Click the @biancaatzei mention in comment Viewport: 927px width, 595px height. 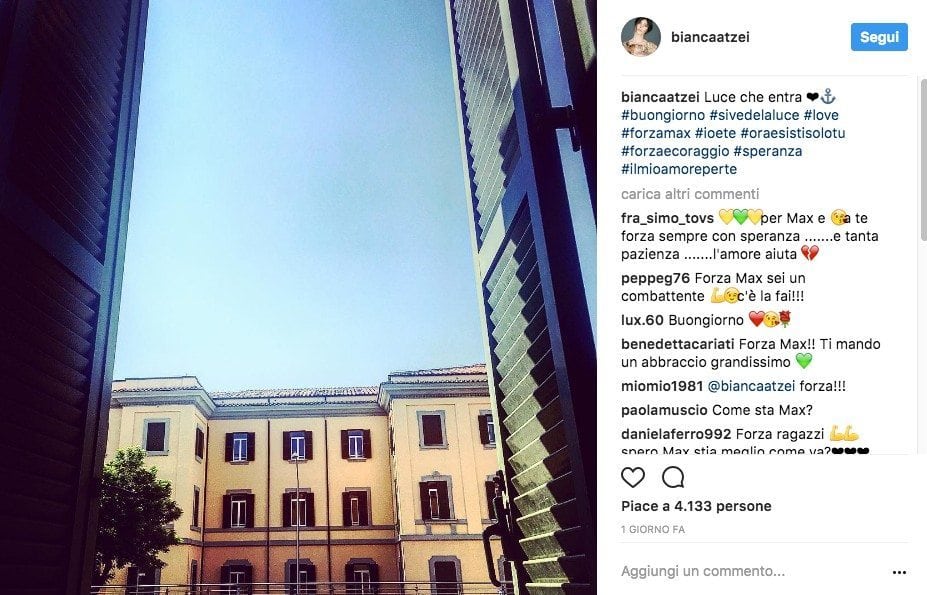751,386
